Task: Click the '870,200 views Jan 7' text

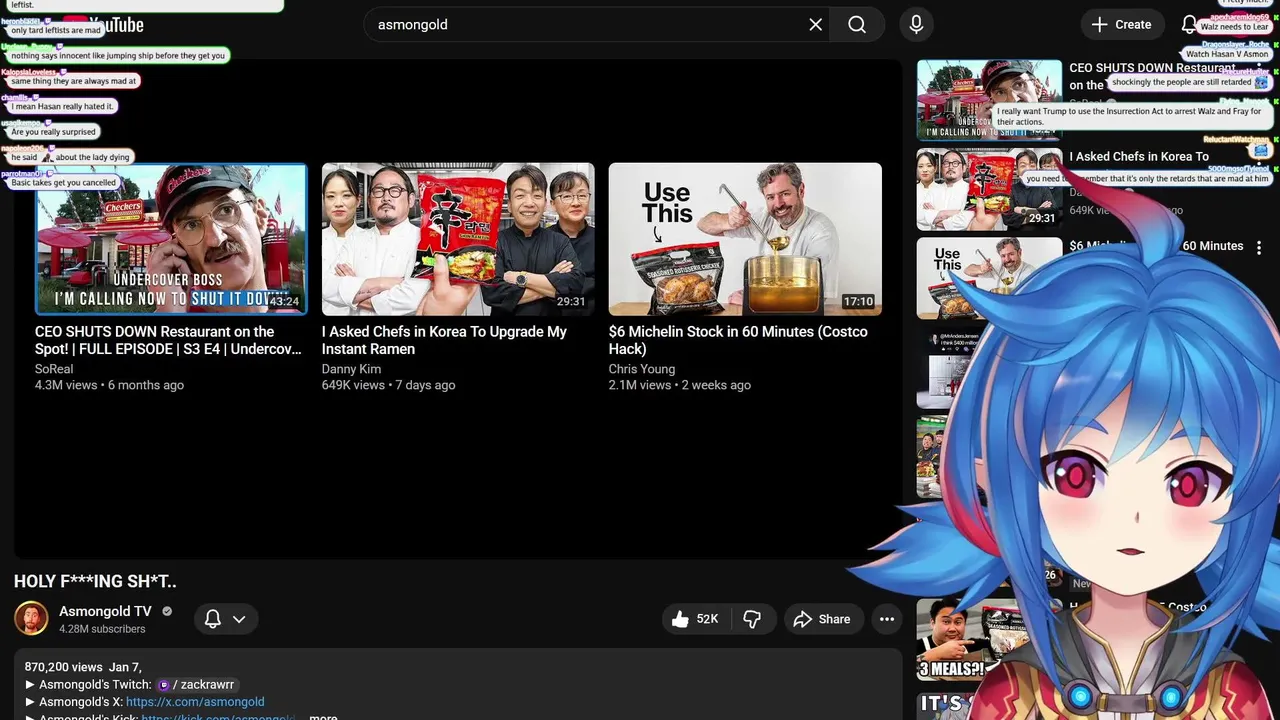Action: tap(83, 667)
